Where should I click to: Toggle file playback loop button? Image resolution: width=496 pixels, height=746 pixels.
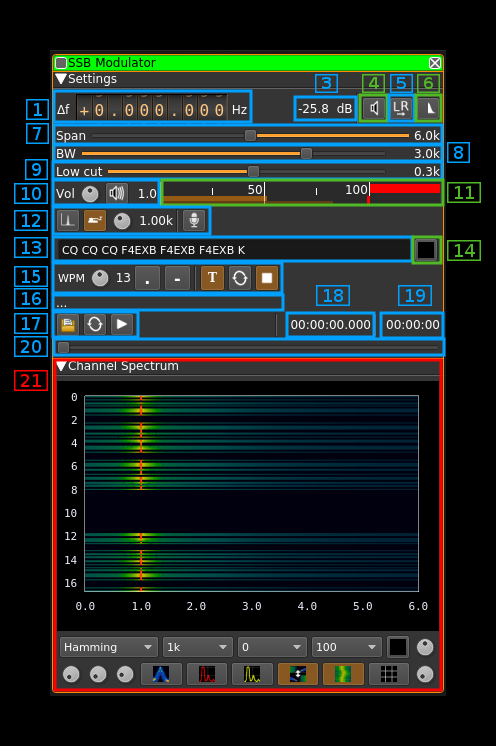95,324
